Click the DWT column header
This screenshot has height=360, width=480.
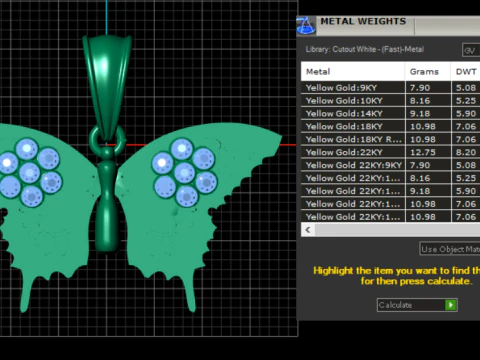point(466,72)
